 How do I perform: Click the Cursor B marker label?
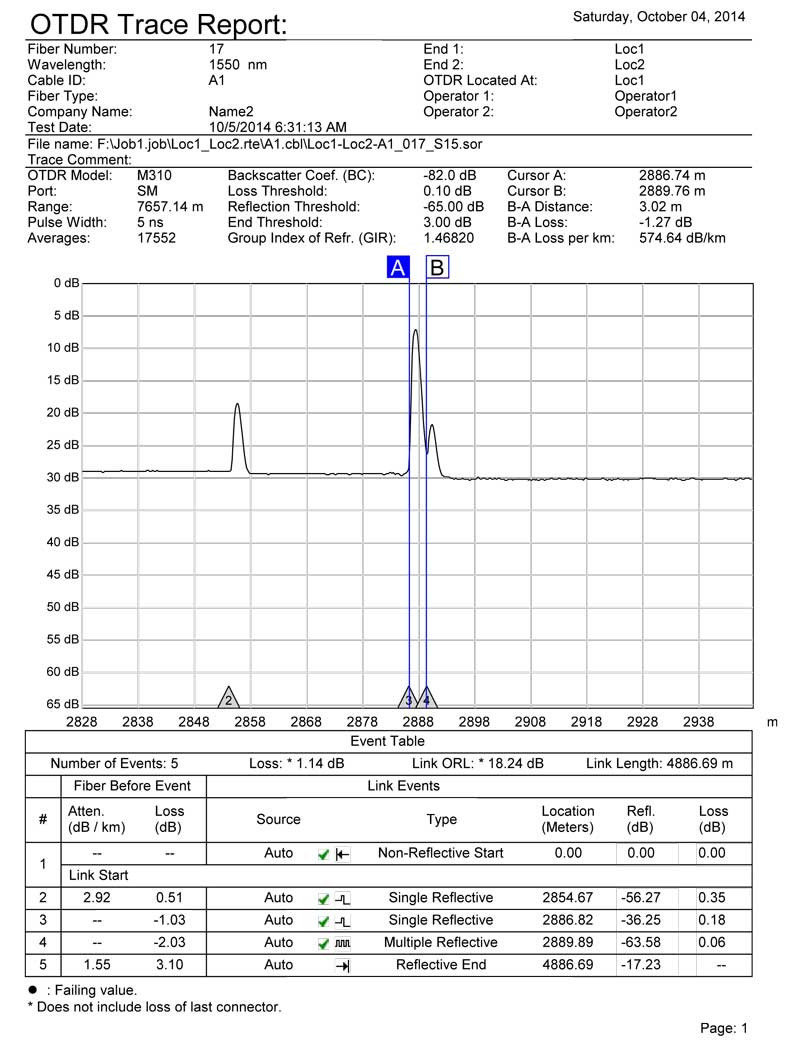coord(437,268)
